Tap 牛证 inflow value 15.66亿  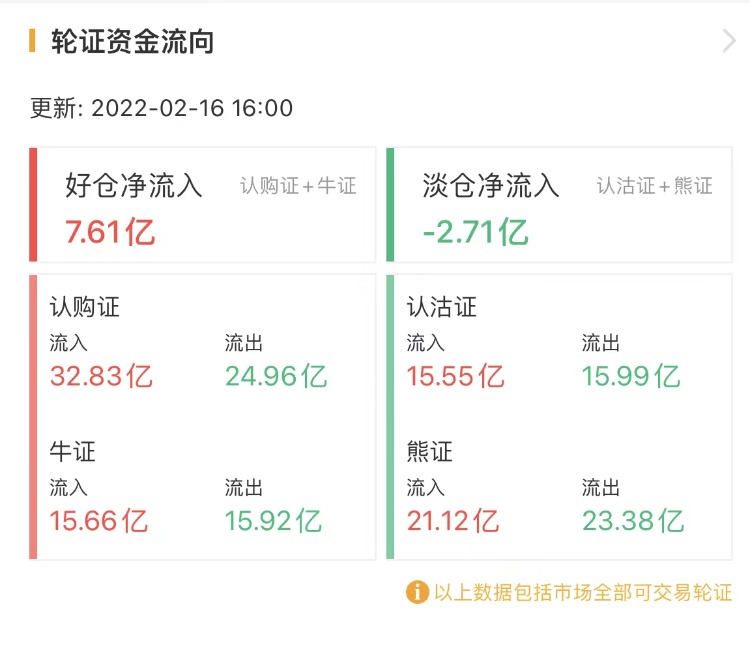(x=99, y=521)
